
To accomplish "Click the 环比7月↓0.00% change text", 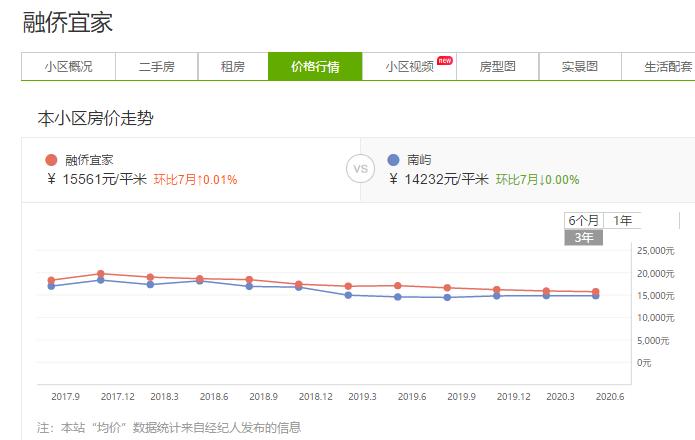I will 537,179.
